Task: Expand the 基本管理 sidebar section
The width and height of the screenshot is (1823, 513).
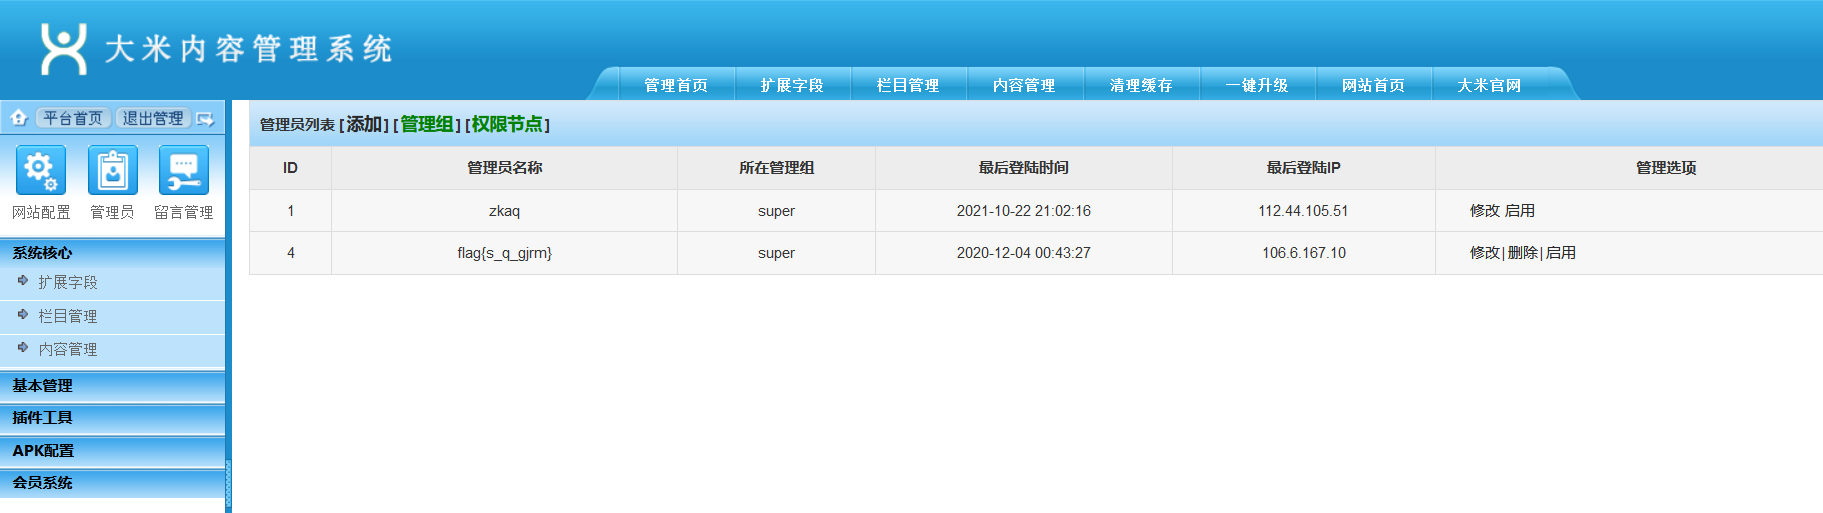Action: coord(112,386)
